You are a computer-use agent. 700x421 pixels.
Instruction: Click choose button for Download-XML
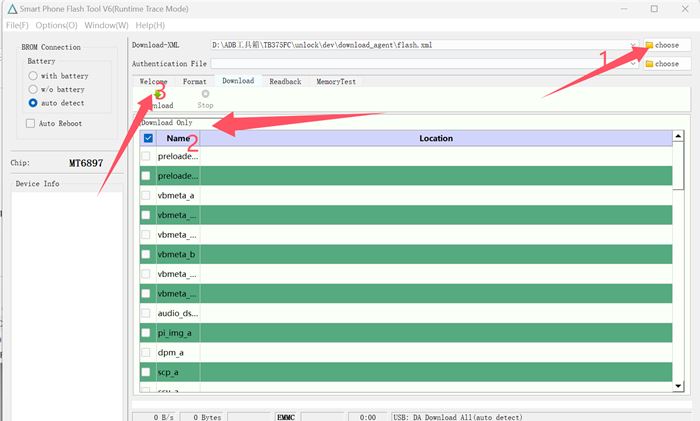(x=667, y=45)
